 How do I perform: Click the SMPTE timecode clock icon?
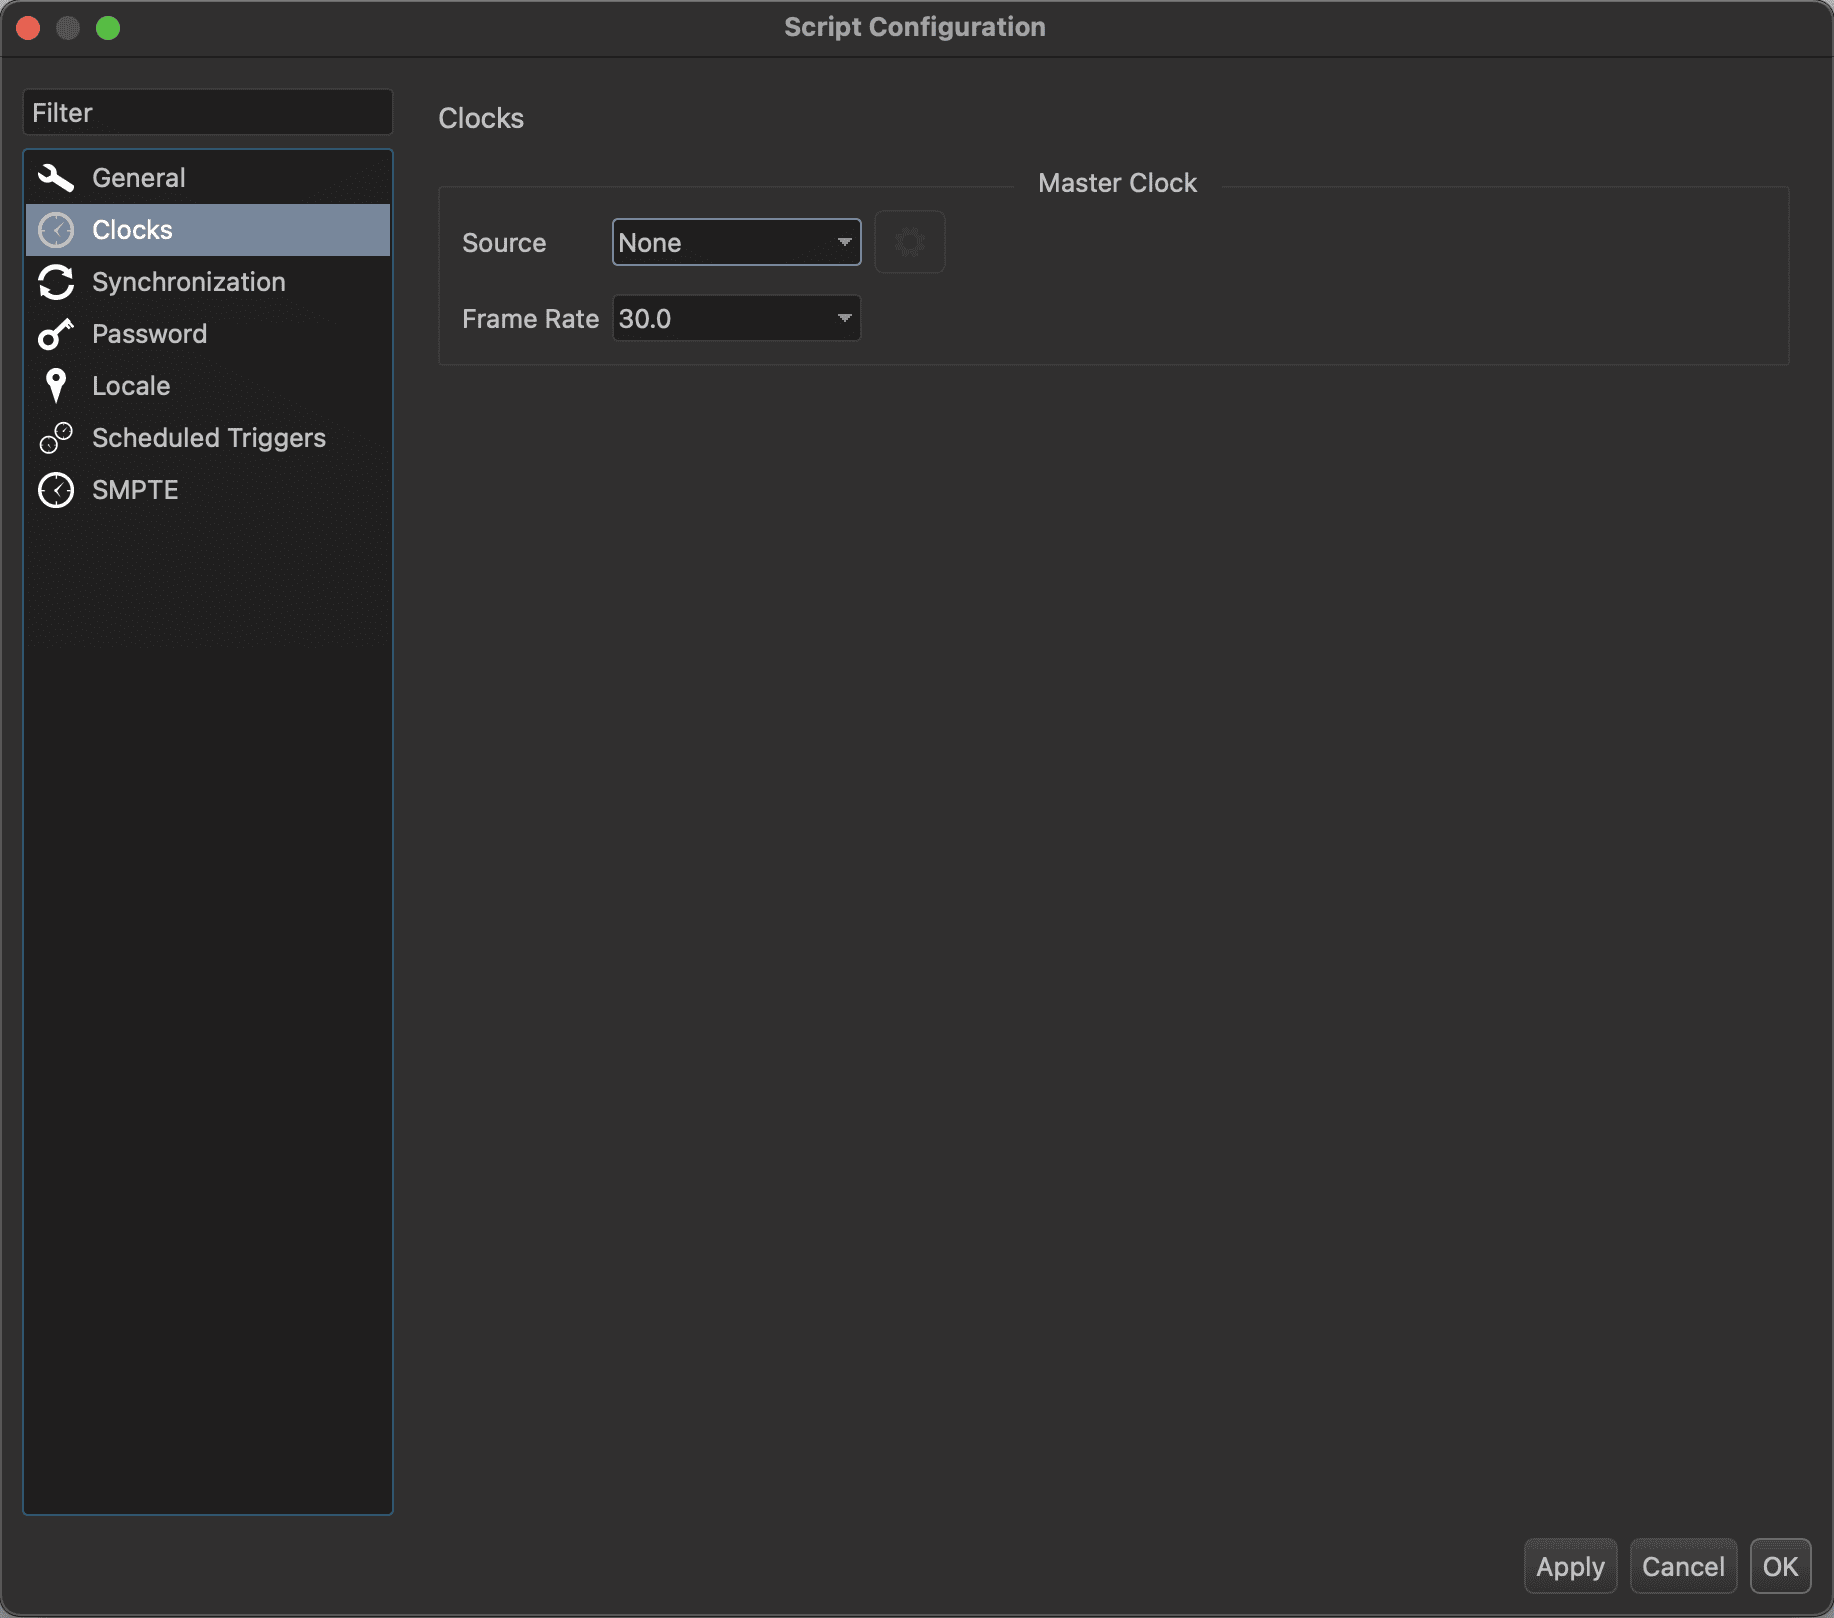tap(56, 490)
